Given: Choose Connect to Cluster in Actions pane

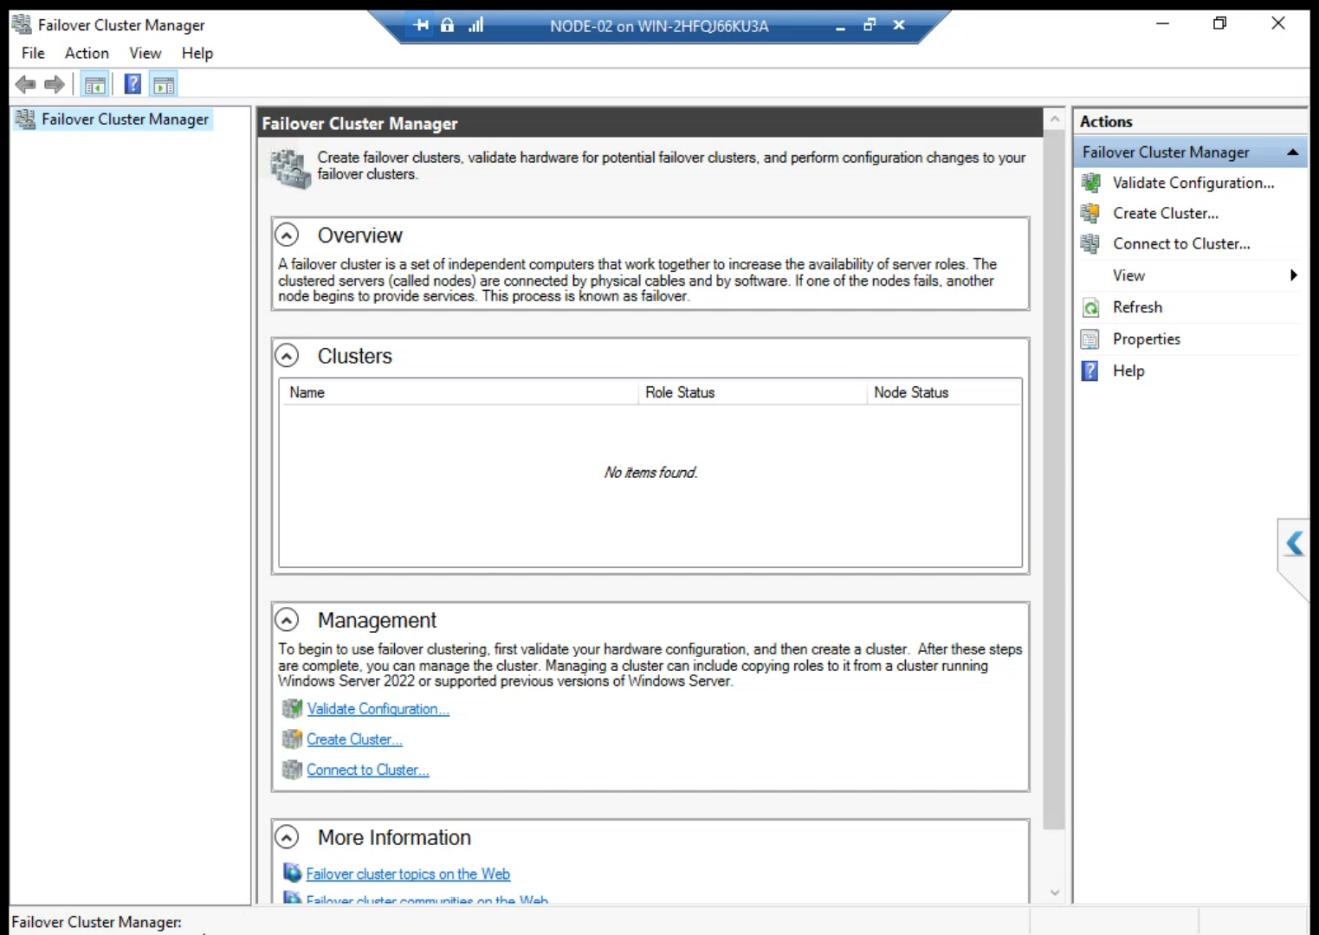Looking at the screenshot, I should point(1181,244).
